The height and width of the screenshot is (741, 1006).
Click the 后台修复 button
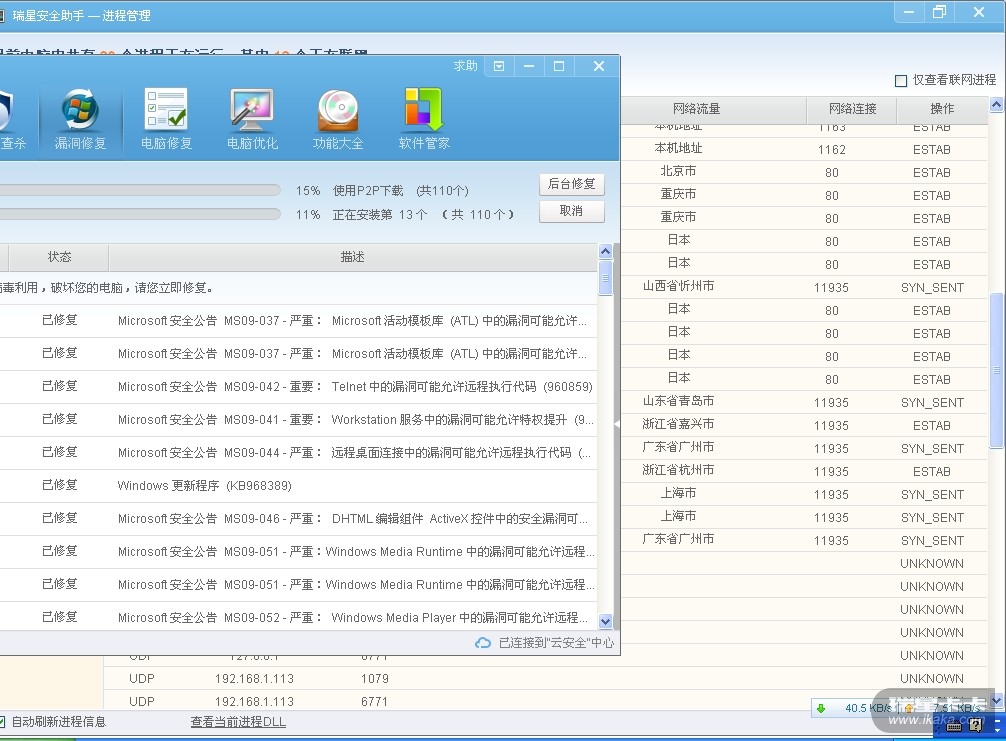click(572, 184)
